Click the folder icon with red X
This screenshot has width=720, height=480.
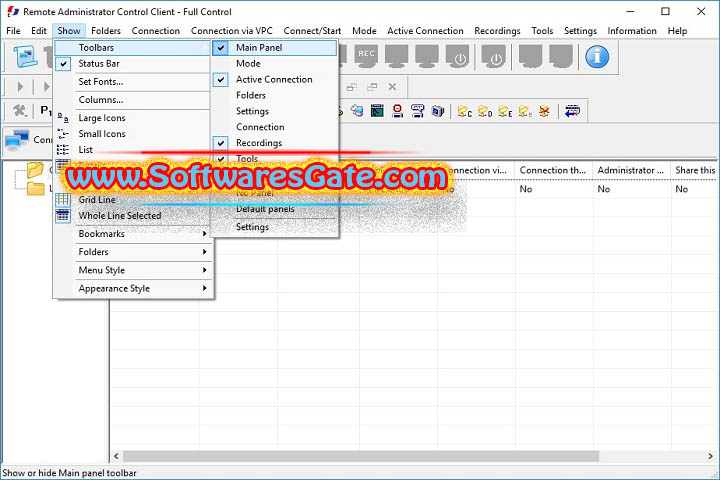(x=544, y=111)
